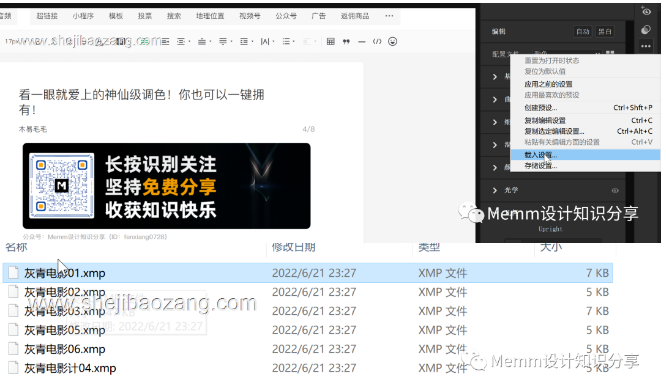Open the 模板 insert tab
666x381 pixels.
click(116, 16)
